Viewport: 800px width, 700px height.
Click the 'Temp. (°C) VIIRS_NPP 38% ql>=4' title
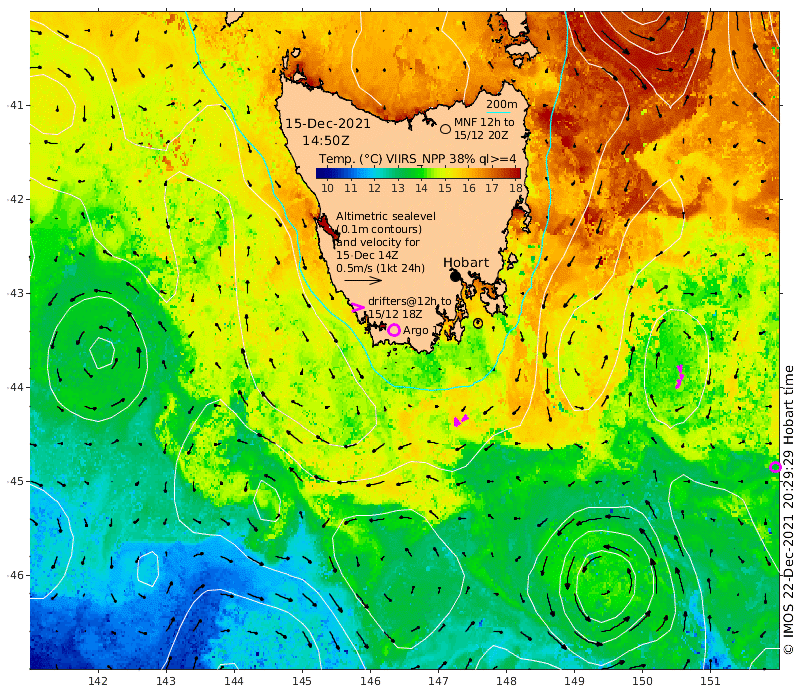pos(417,159)
